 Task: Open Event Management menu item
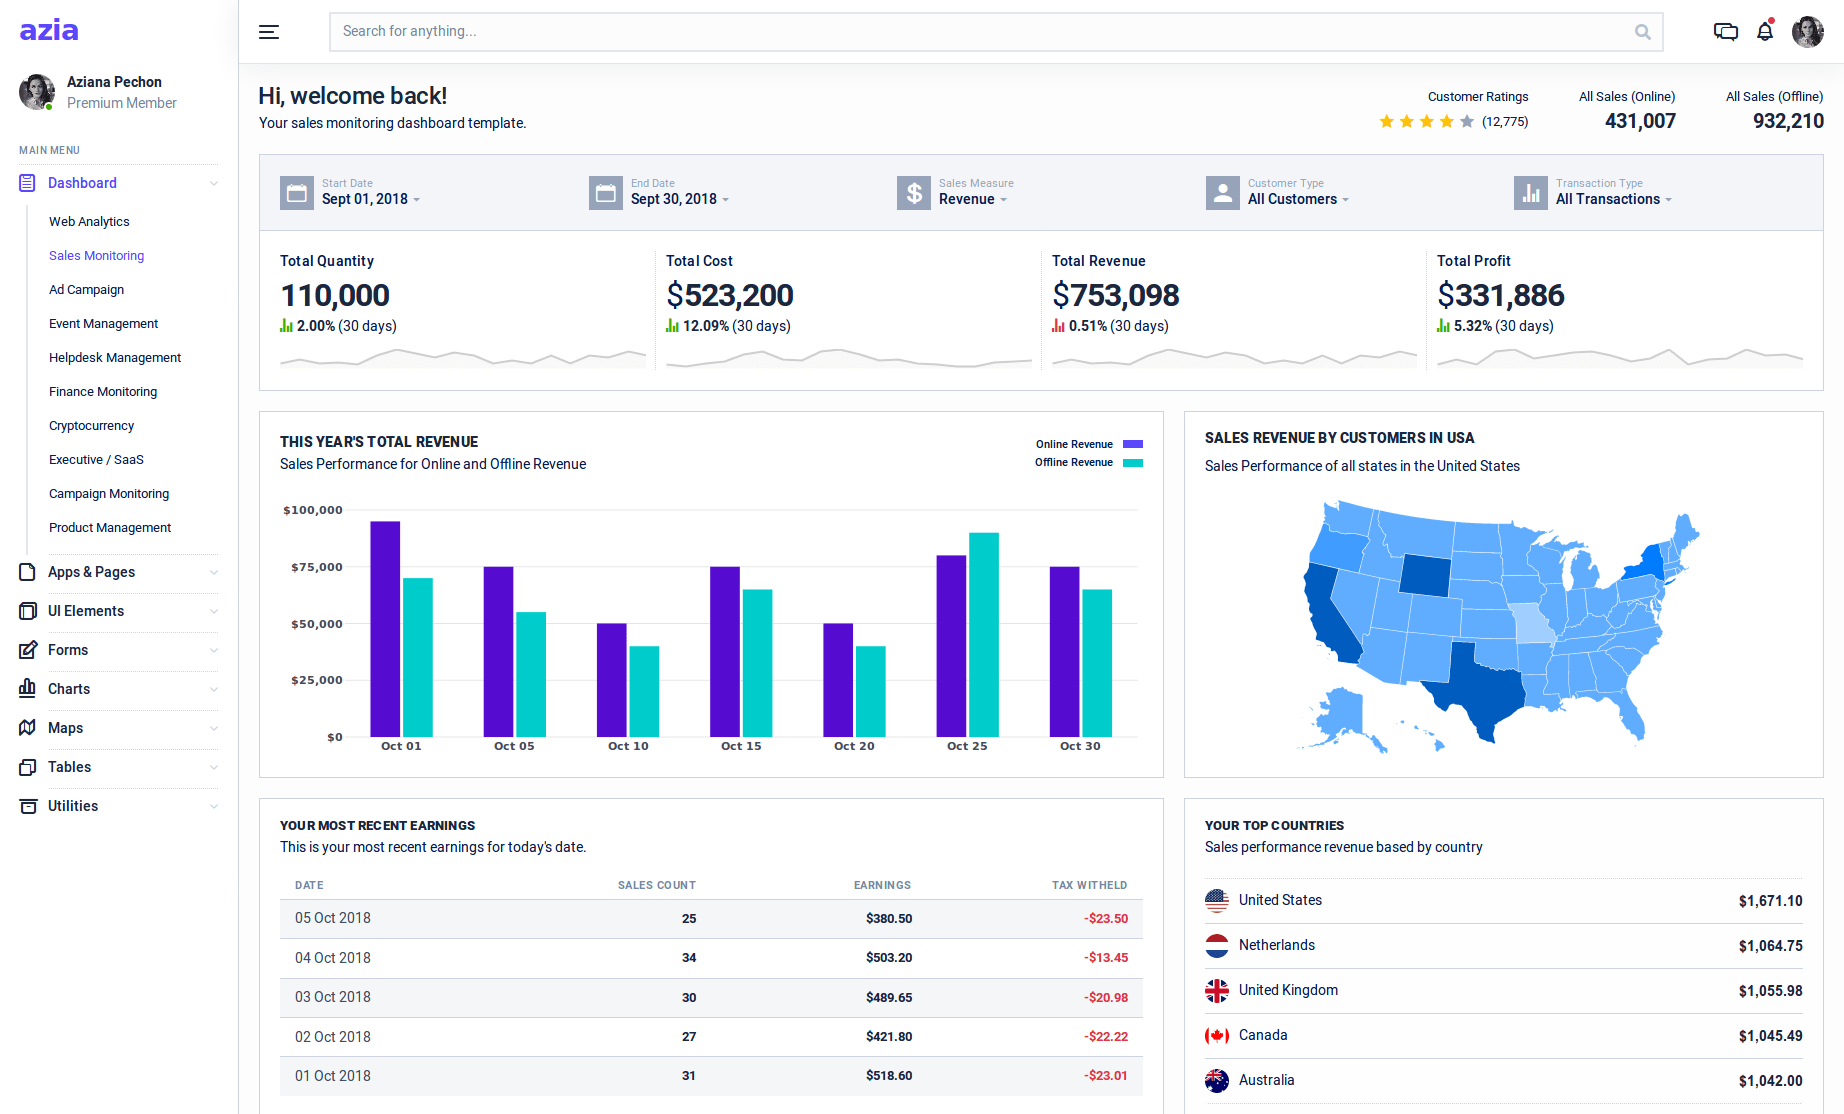point(103,324)
